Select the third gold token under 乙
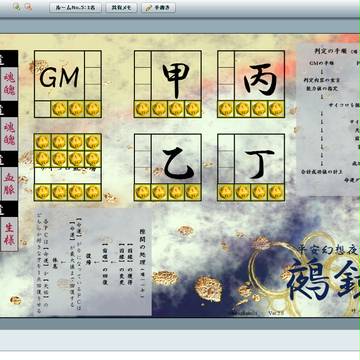Screen dimensions: 360x360 tap(176, 192)
